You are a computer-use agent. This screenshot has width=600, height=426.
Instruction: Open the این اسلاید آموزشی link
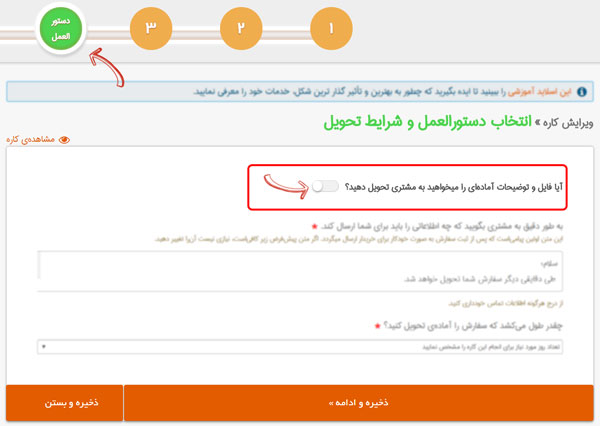coord(540,92)
